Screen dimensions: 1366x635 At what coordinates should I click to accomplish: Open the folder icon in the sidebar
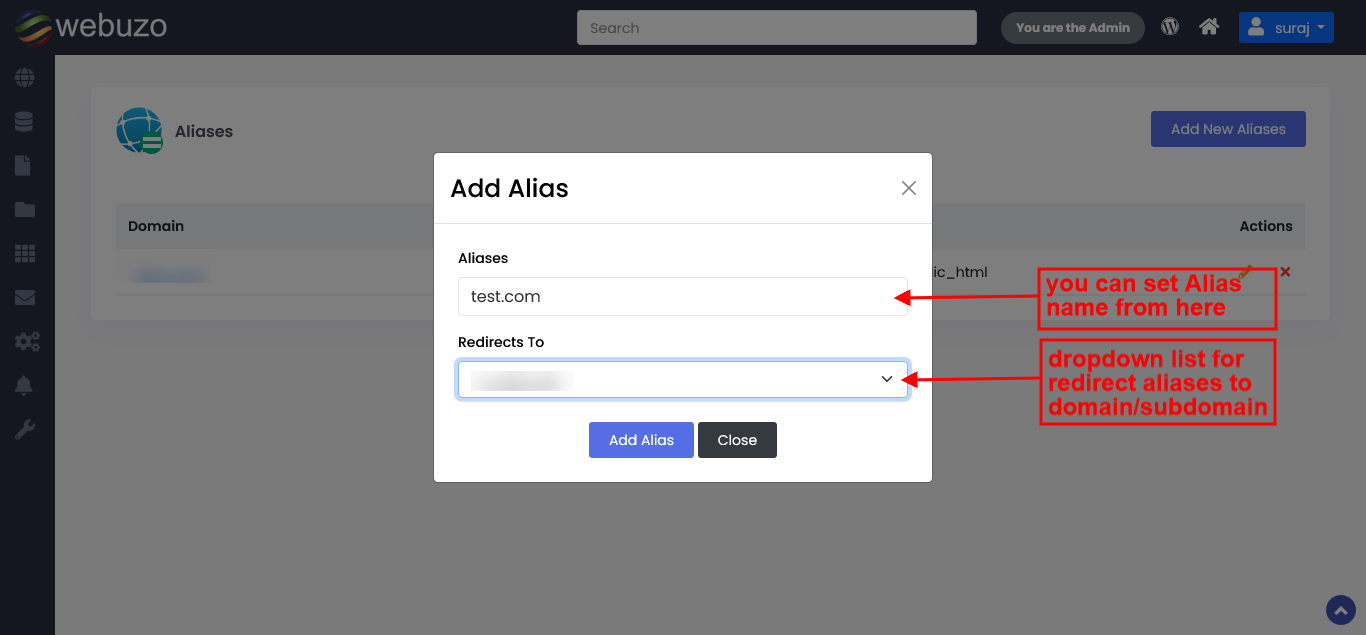[24, 210]
